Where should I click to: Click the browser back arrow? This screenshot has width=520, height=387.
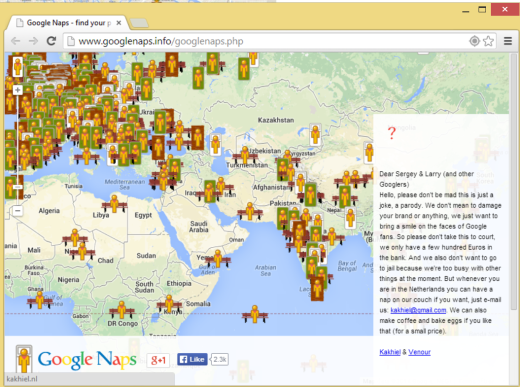click(x=15, y=41)
